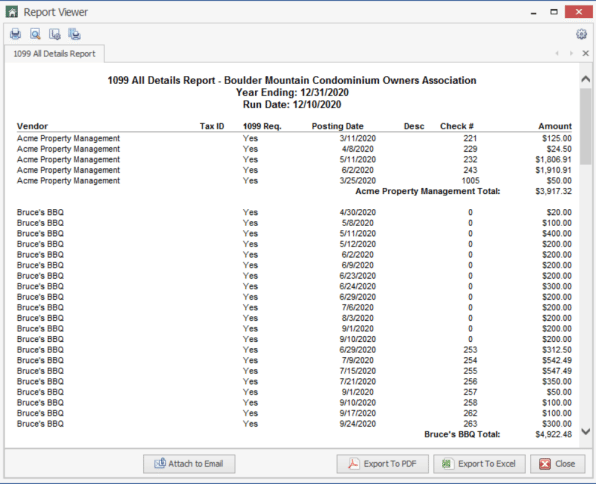Click the amount $1,806.91
This screenshot has height=486, width=596.
click(553, 160)
